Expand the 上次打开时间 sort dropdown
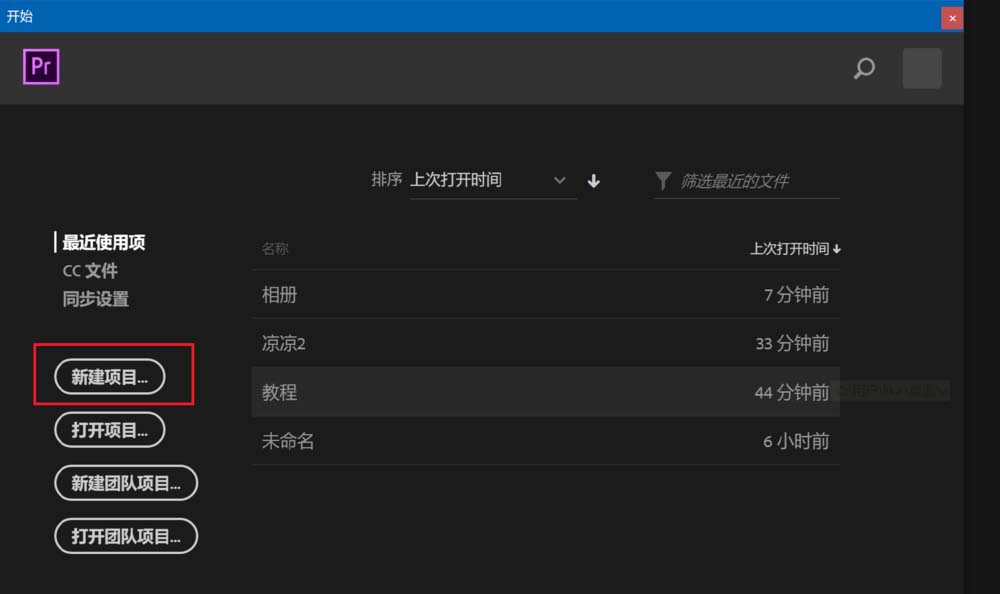 pyautogui.click(x=493, y=181)
